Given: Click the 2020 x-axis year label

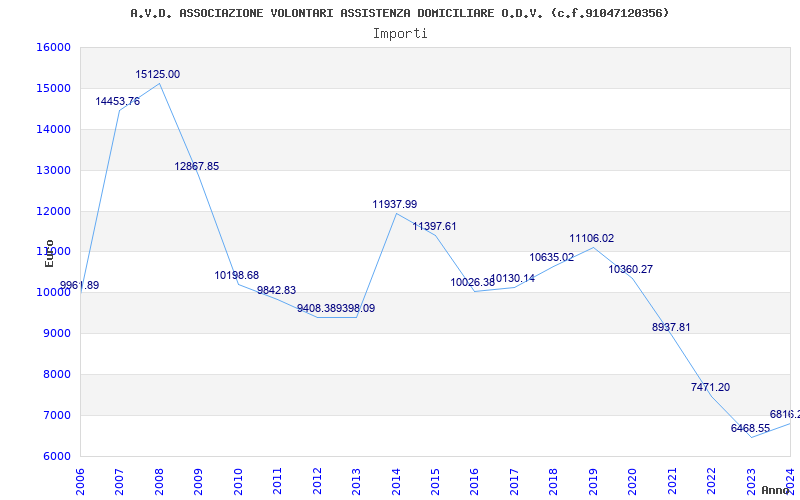Looking at the screenshot, I should tap(633, 481).
